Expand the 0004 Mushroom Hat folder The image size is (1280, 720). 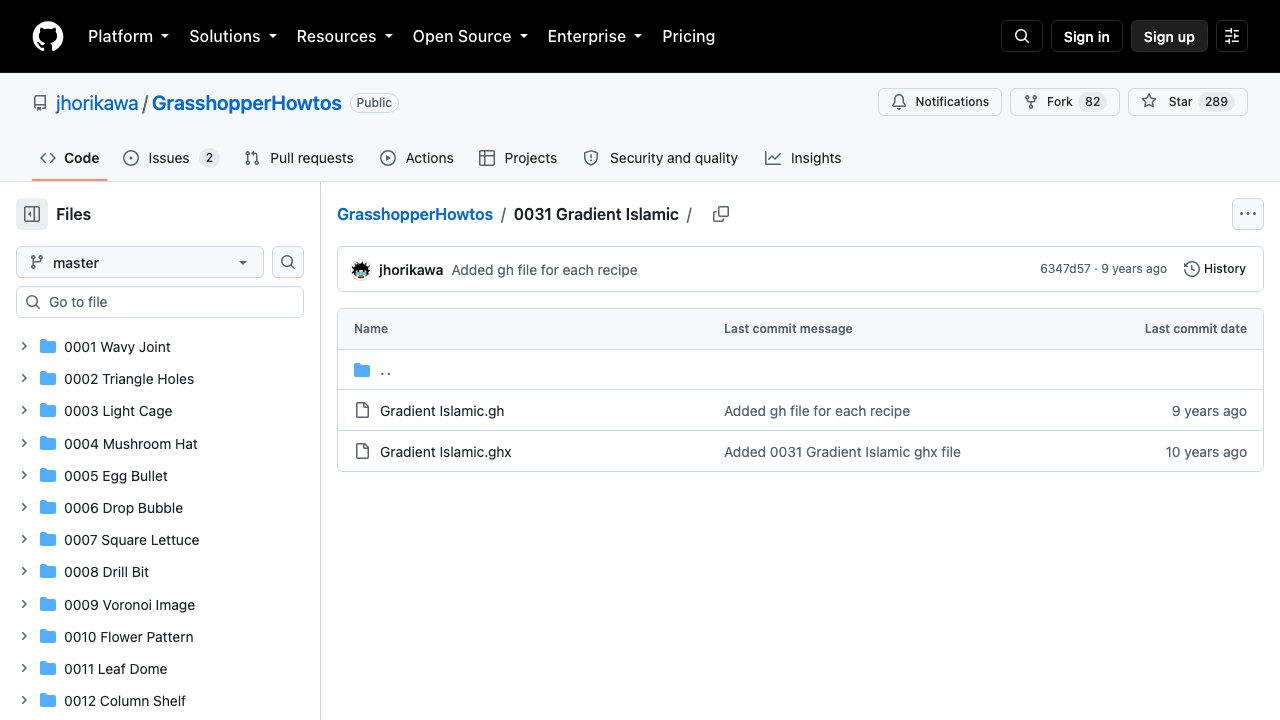[24, 443]
